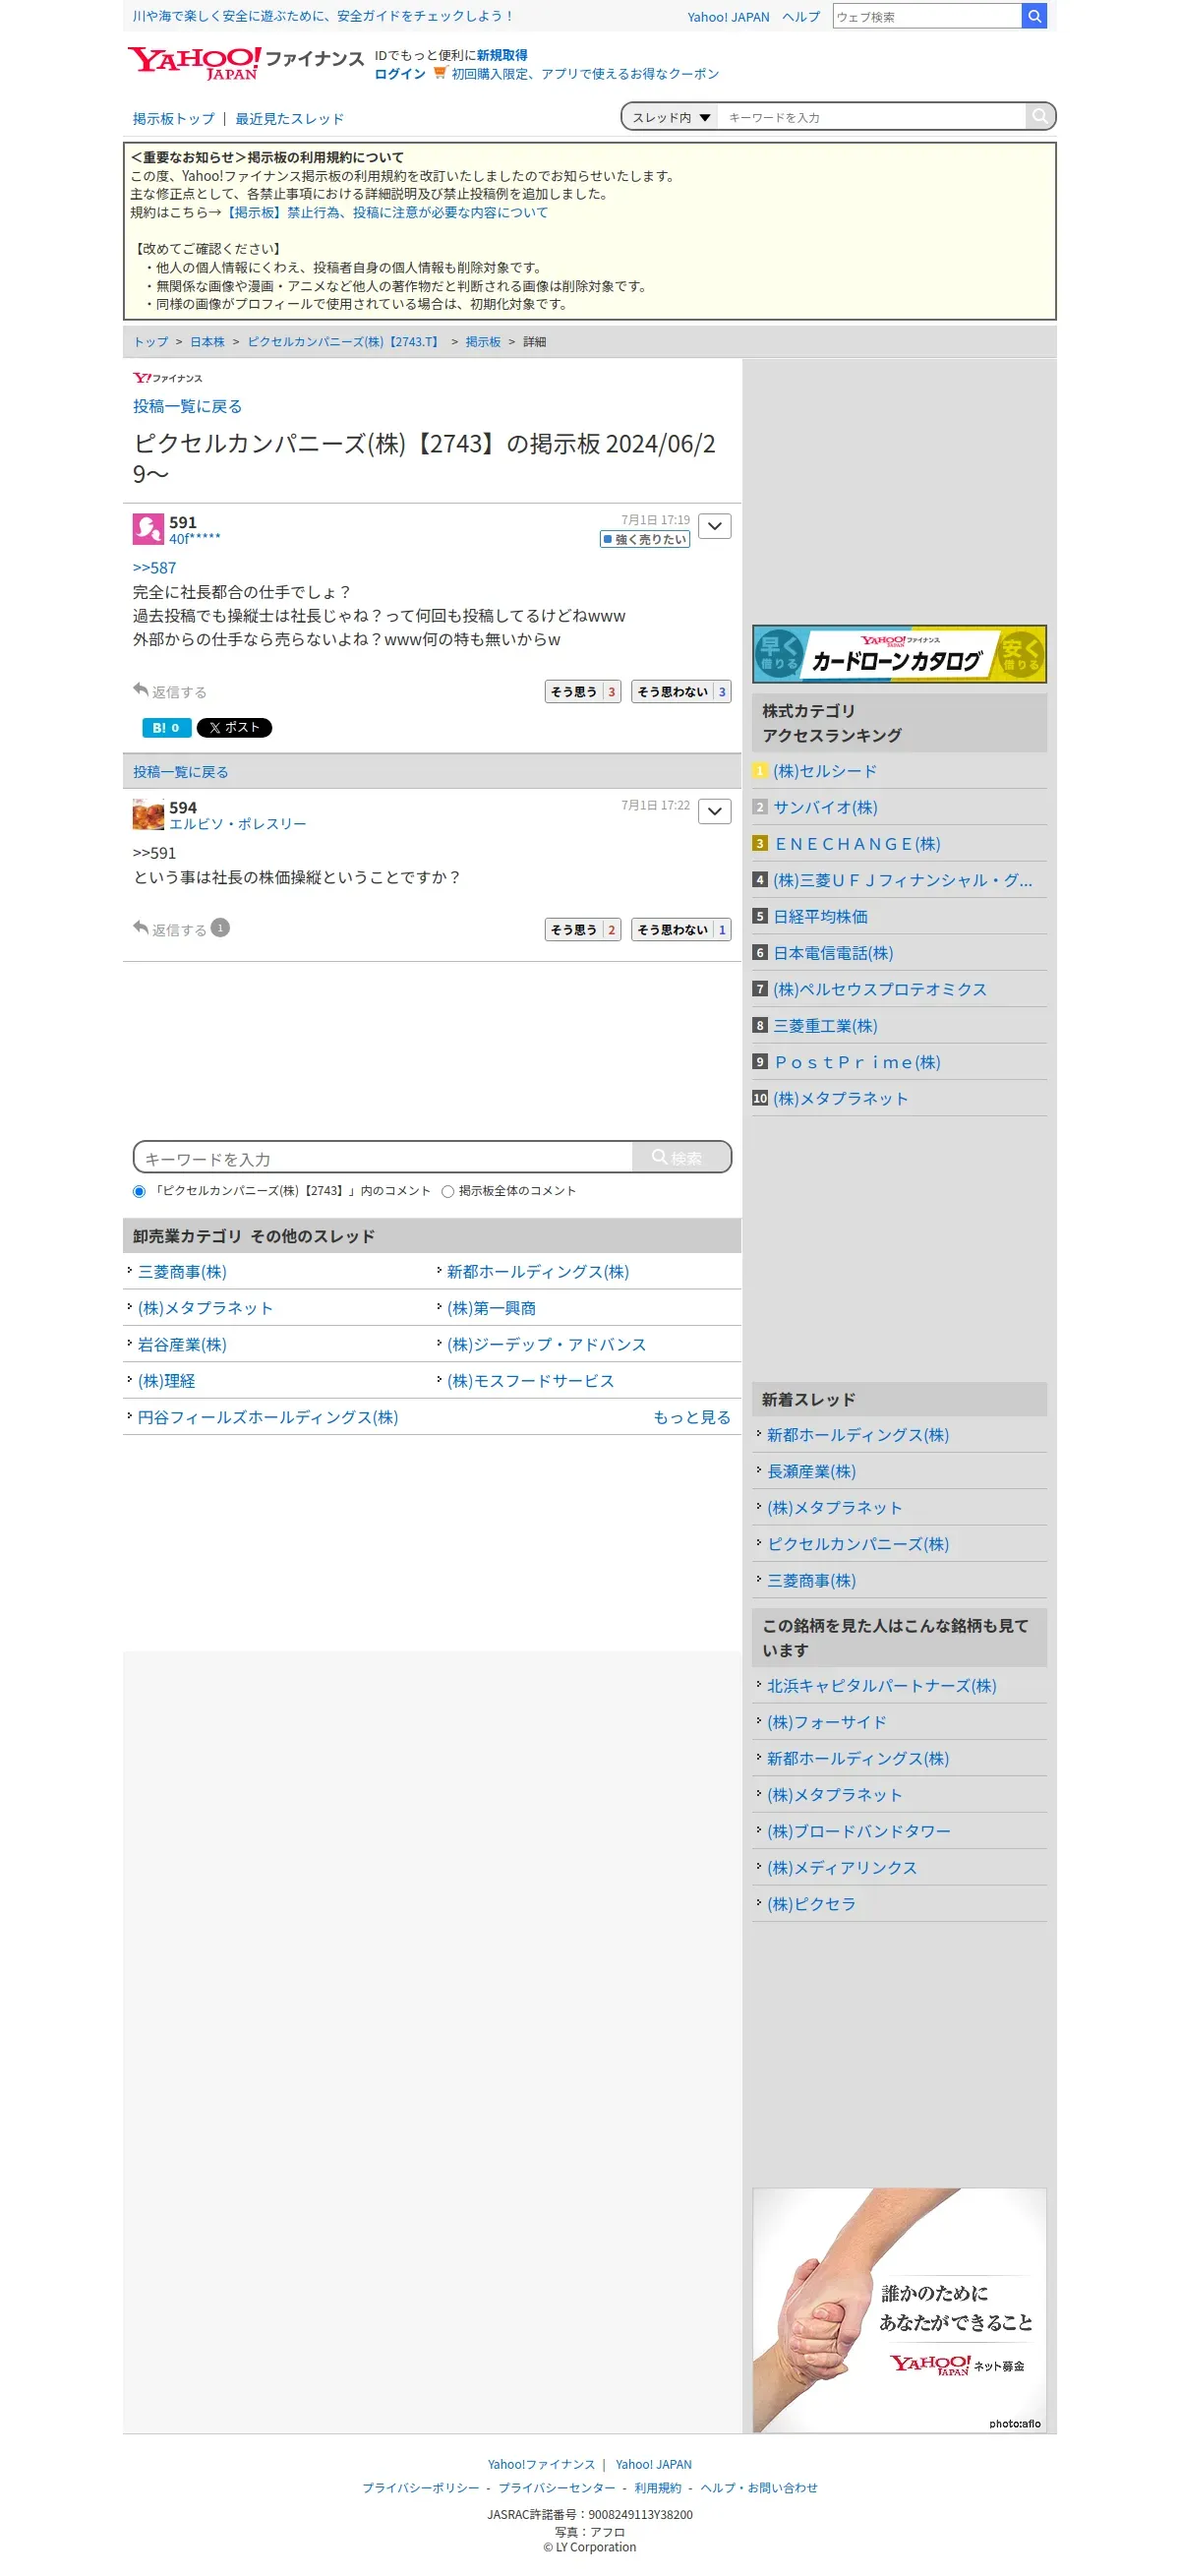1180x2576 pixels.
Task: Click the 新規取得 link
Action: click(502, 55)
